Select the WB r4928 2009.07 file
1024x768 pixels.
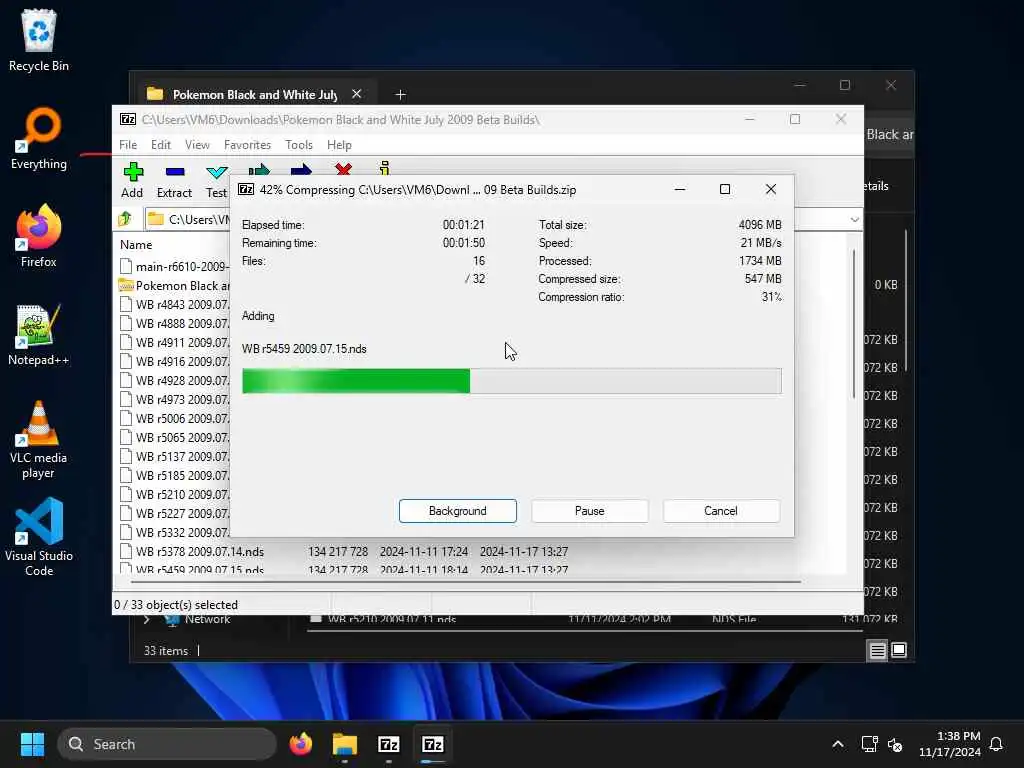click(x=174, y=380)
